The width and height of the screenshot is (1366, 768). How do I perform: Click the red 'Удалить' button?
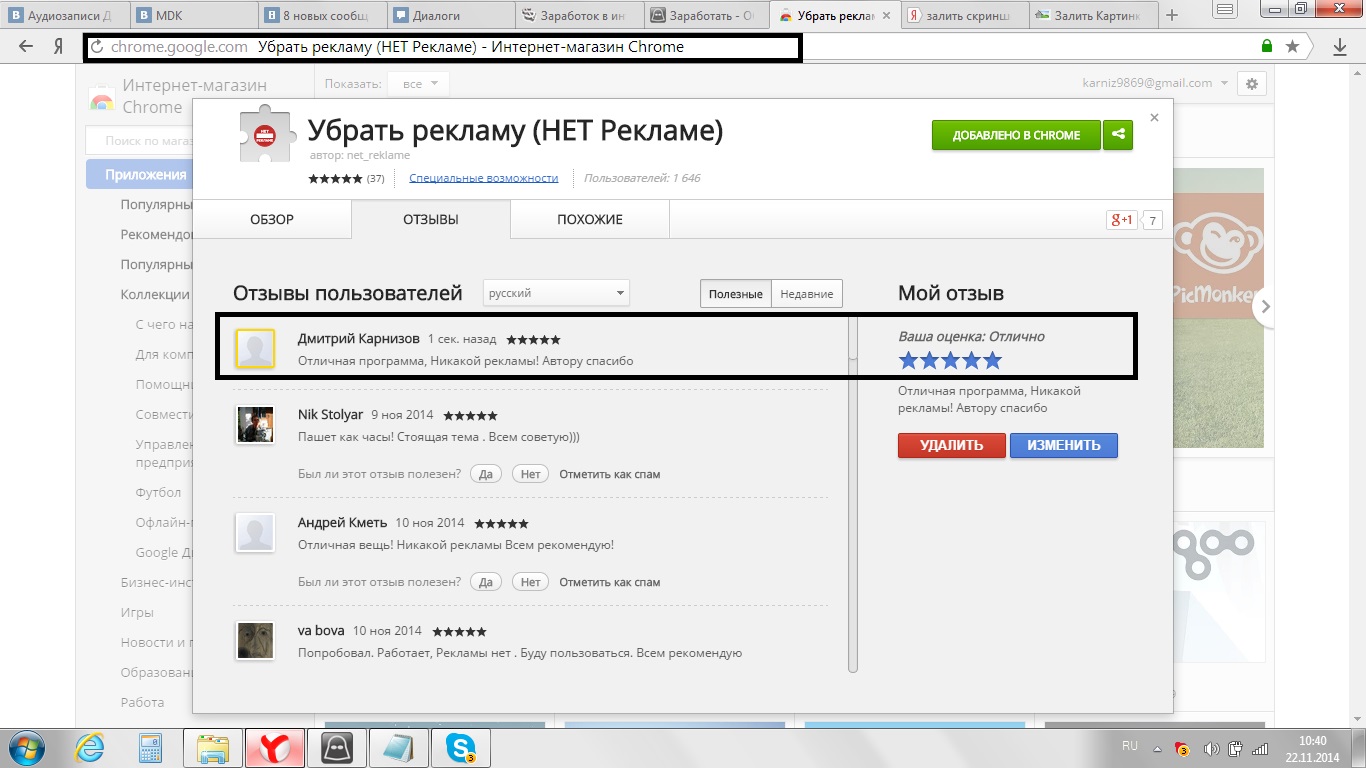point(951,445)
